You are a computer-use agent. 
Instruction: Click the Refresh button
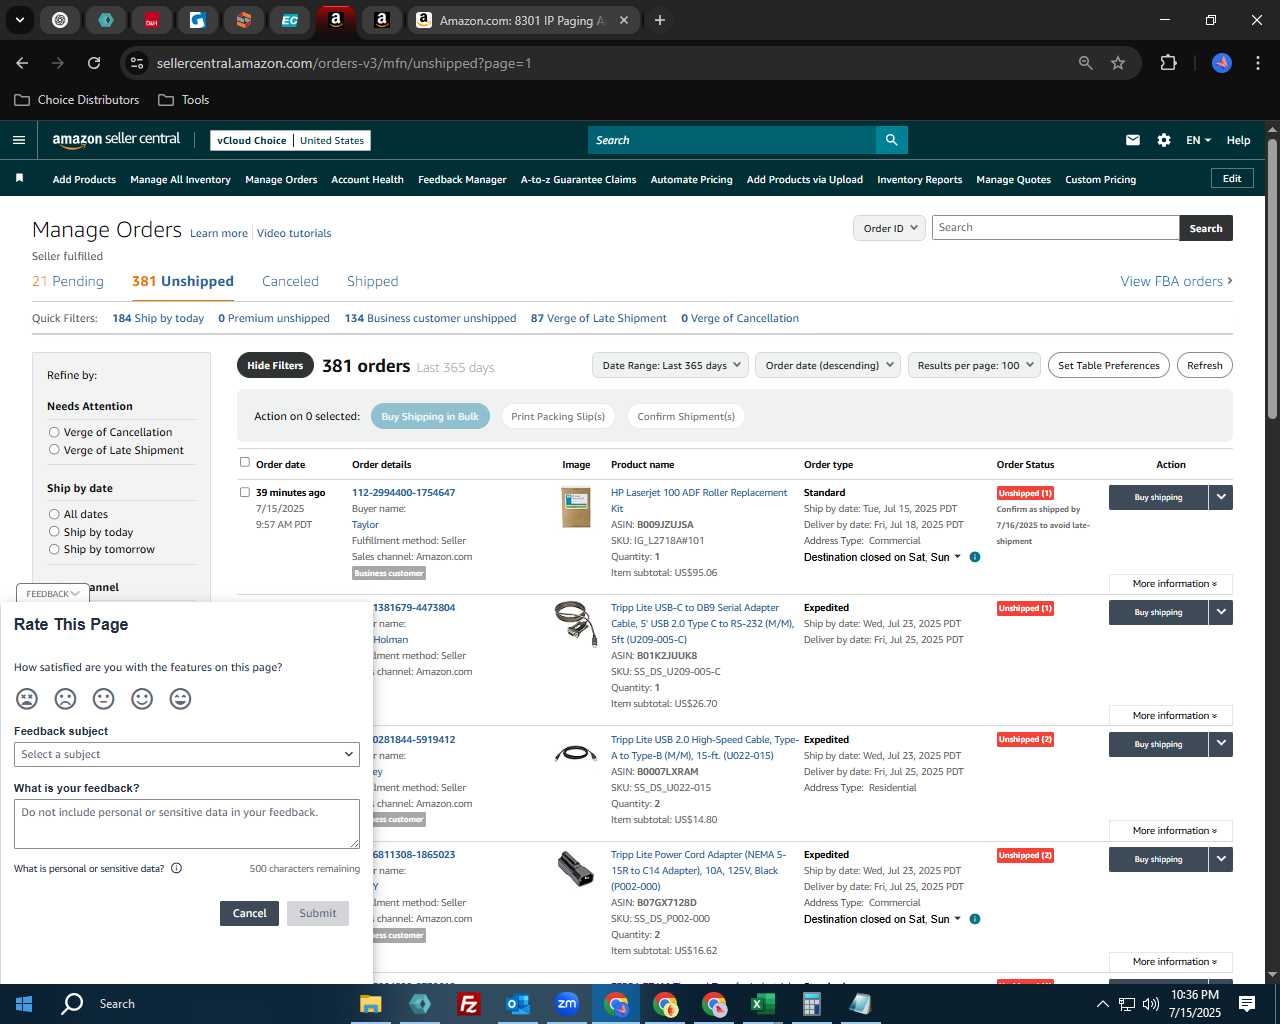1204,365
